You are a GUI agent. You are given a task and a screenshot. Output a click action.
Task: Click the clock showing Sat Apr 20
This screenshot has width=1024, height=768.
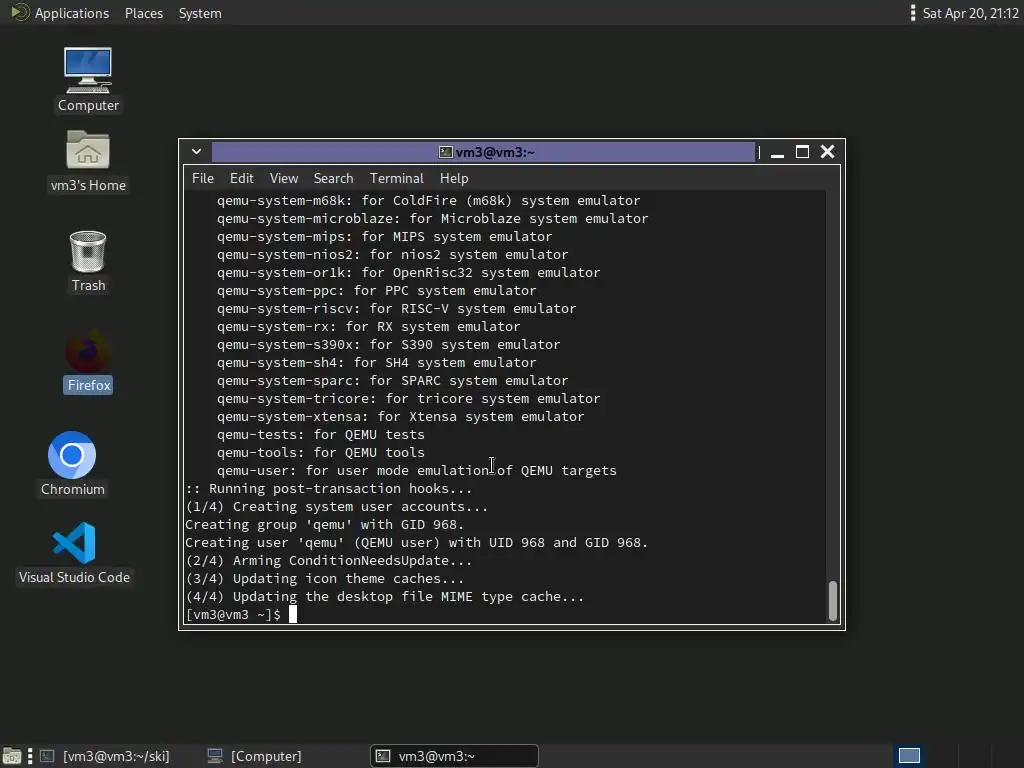(970, 13)
